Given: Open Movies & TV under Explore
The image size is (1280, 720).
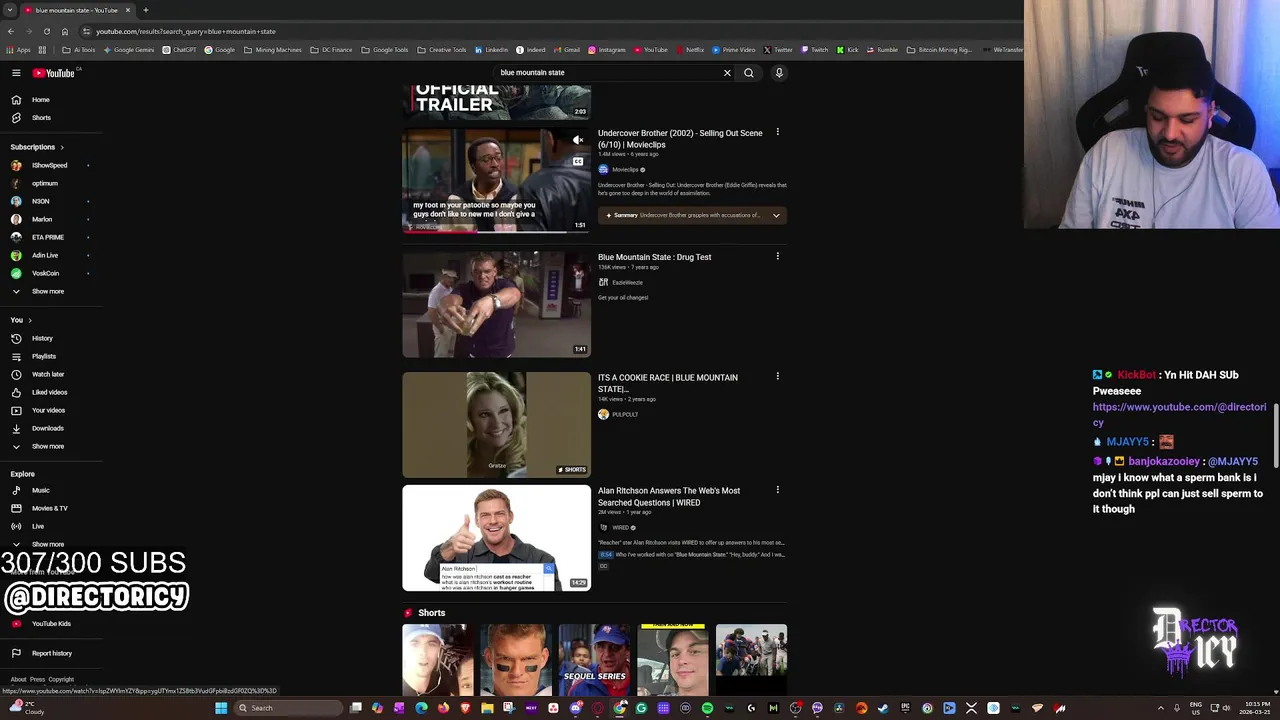Looking at the screenshot, I should point(50,508).
